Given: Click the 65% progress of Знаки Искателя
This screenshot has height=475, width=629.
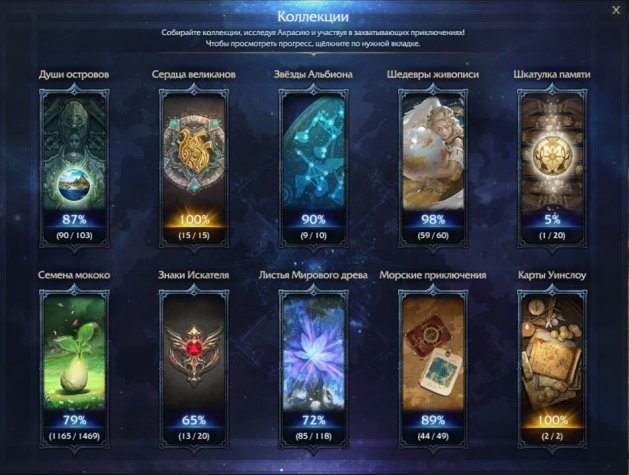Looking at the screenshot, I should coord(194,420).
